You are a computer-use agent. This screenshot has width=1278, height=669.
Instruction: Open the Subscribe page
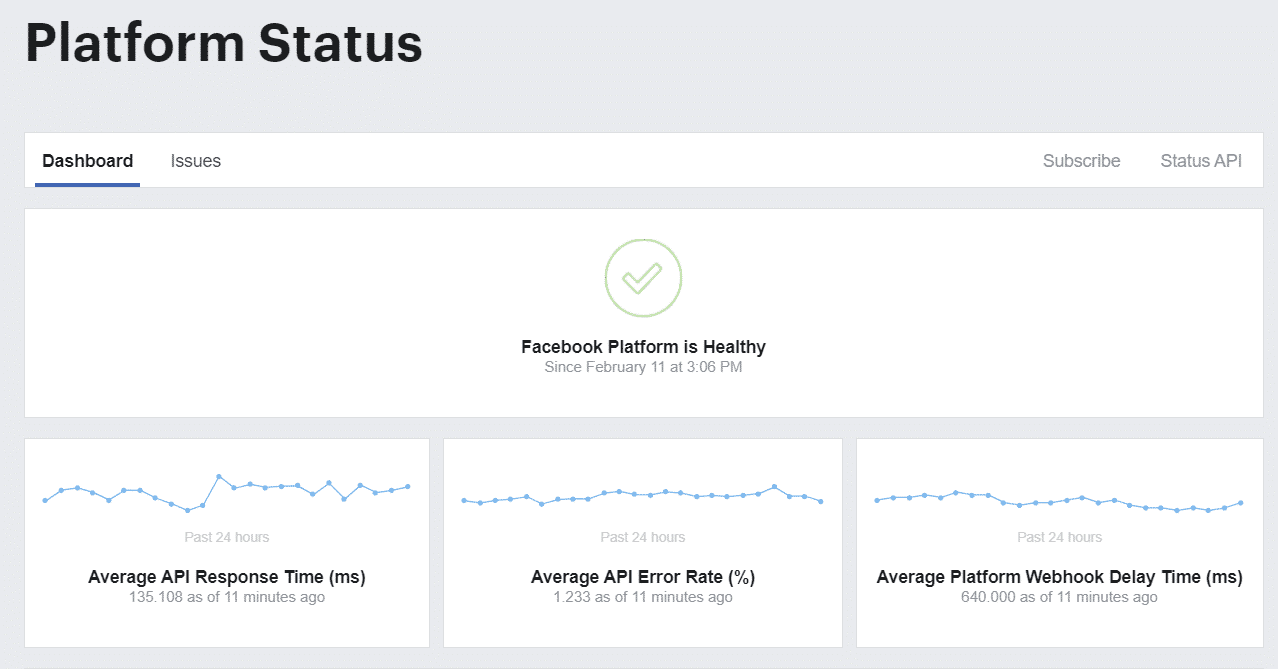pyautogui.click(x=1081, y=160)
